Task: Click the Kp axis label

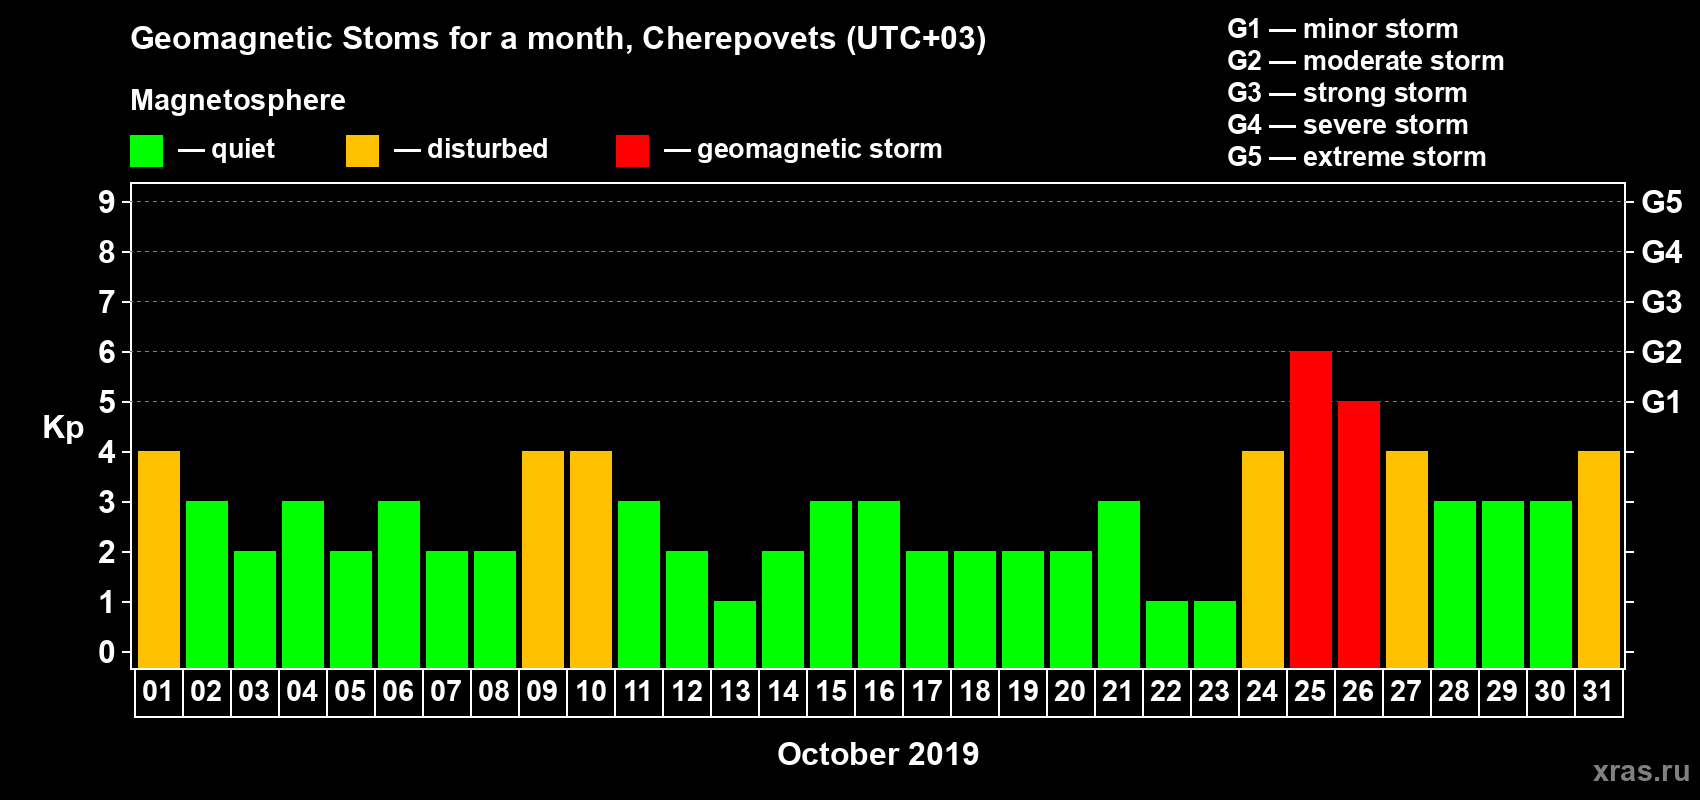Action: pos(63,428)
